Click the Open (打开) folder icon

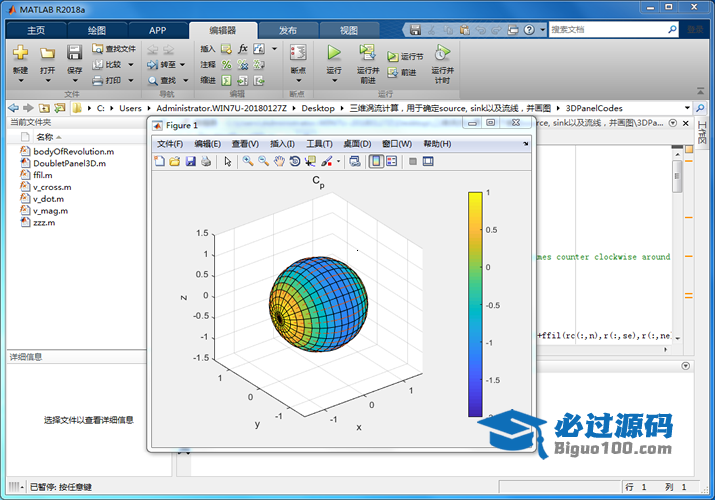[47, 53]
